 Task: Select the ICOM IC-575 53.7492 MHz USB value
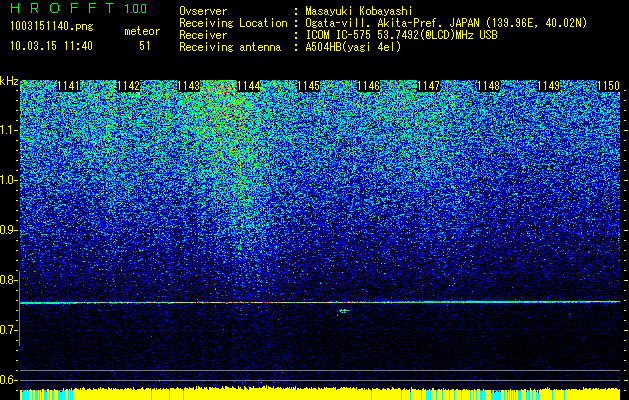tap(401, 35)
